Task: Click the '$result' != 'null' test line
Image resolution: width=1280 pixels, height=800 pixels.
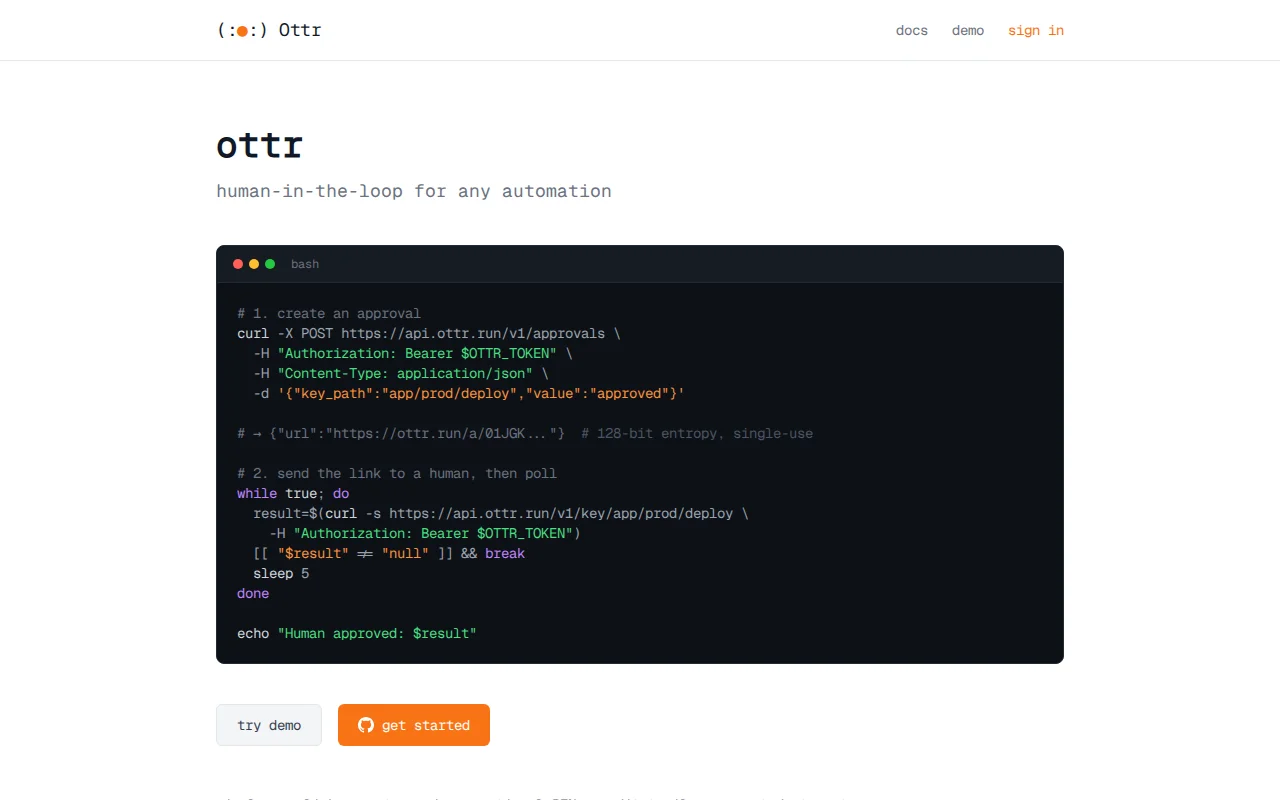Action: click(x=389, y=553)
